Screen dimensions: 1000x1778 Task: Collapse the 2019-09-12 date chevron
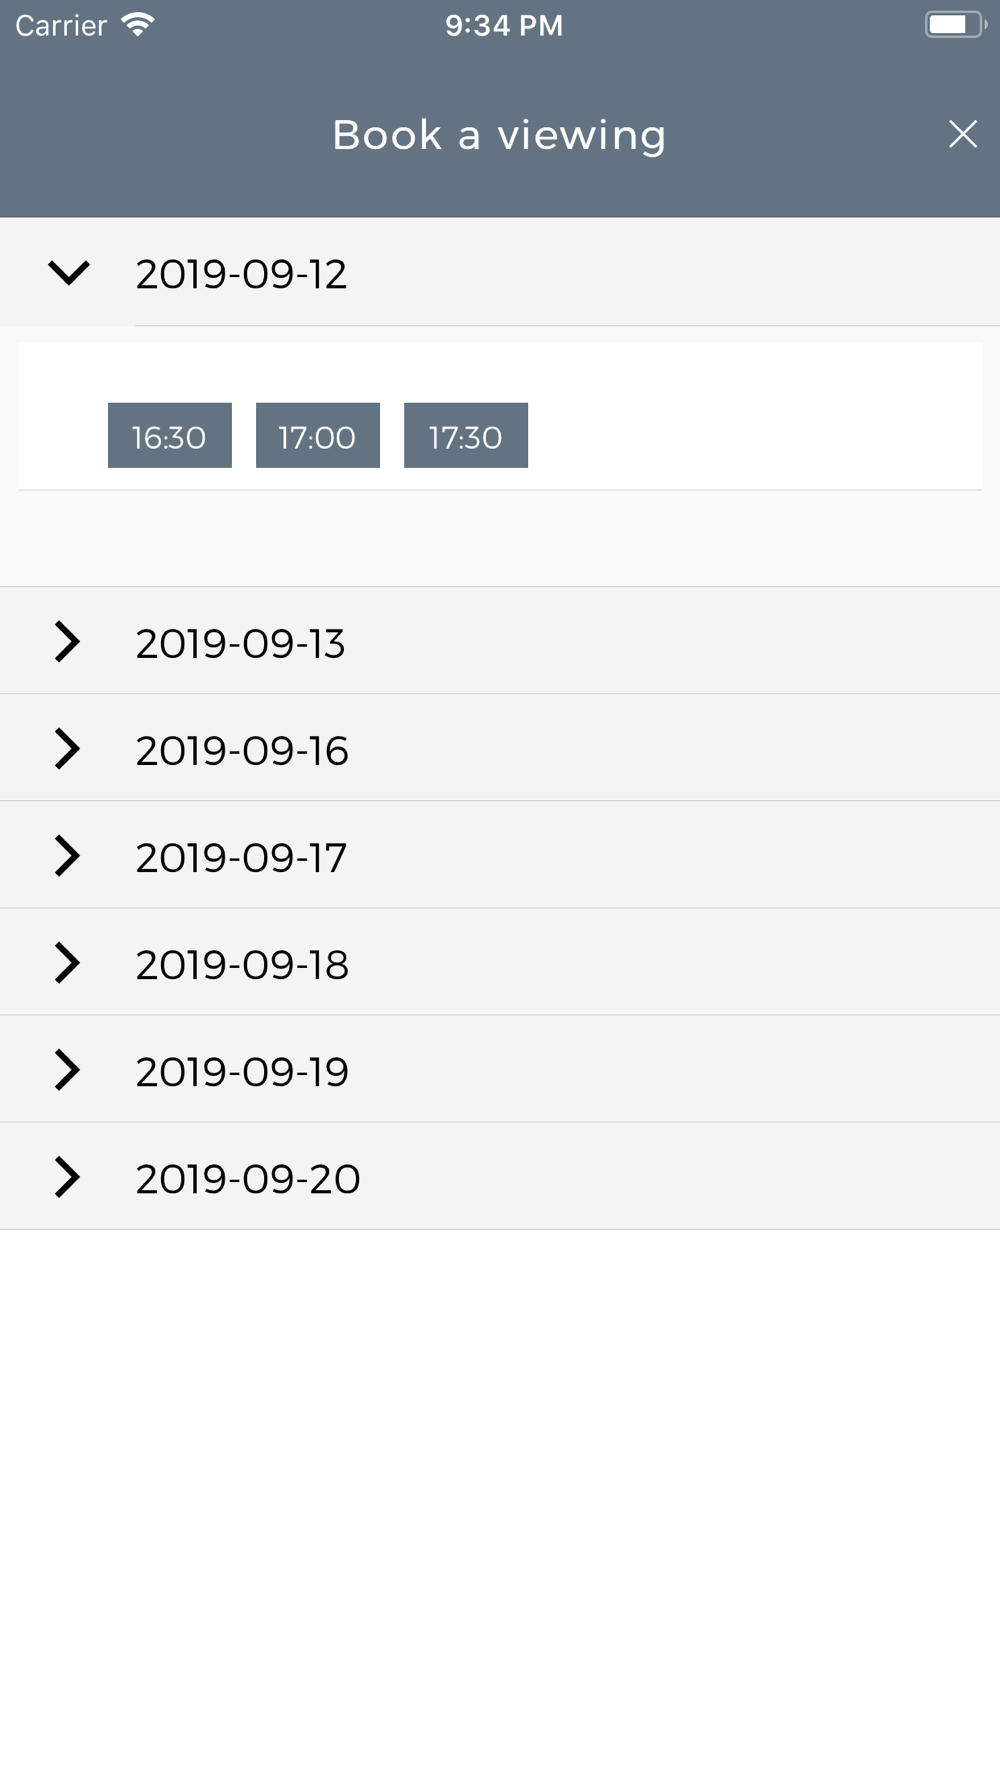(69, 272)
